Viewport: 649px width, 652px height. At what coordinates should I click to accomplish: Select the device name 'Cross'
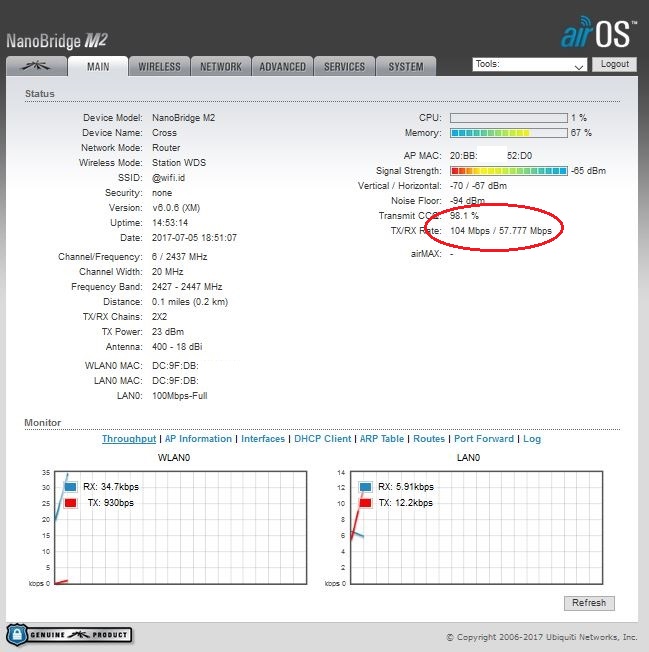pyautogui.click(x=164, y=133)
